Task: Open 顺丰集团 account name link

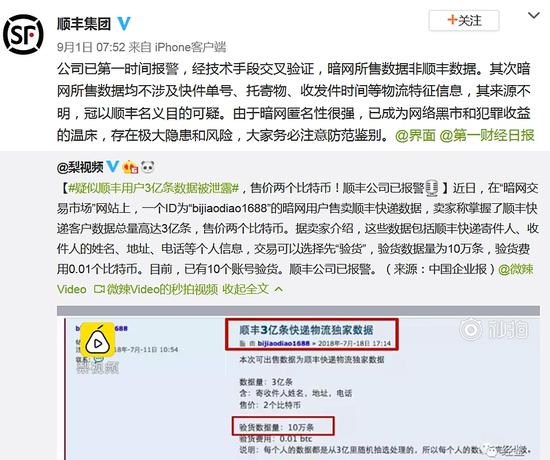Action: point(84,24)
